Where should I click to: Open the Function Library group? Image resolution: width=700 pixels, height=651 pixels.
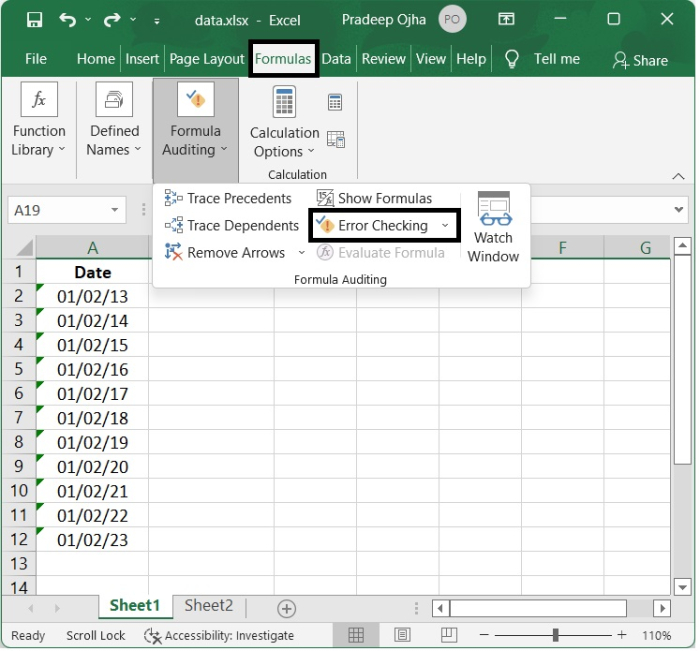tap(39, 120)
